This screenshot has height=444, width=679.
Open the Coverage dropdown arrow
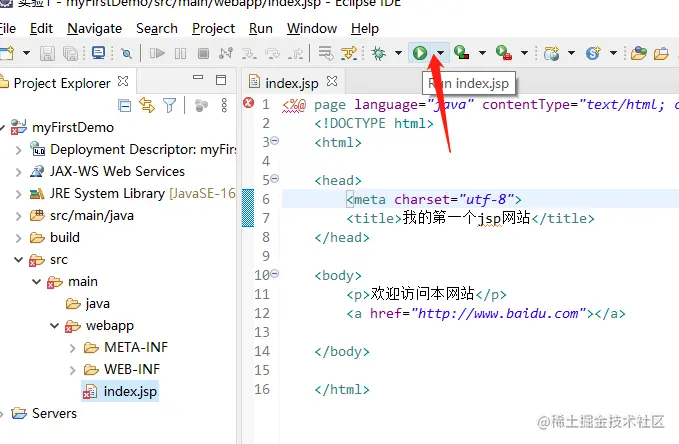point(482,53)
